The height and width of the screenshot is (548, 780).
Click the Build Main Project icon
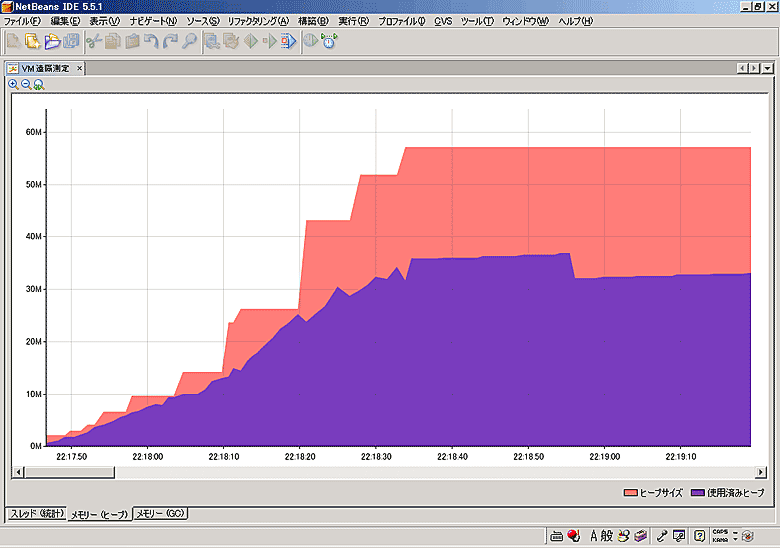click(x=212, y=41)
